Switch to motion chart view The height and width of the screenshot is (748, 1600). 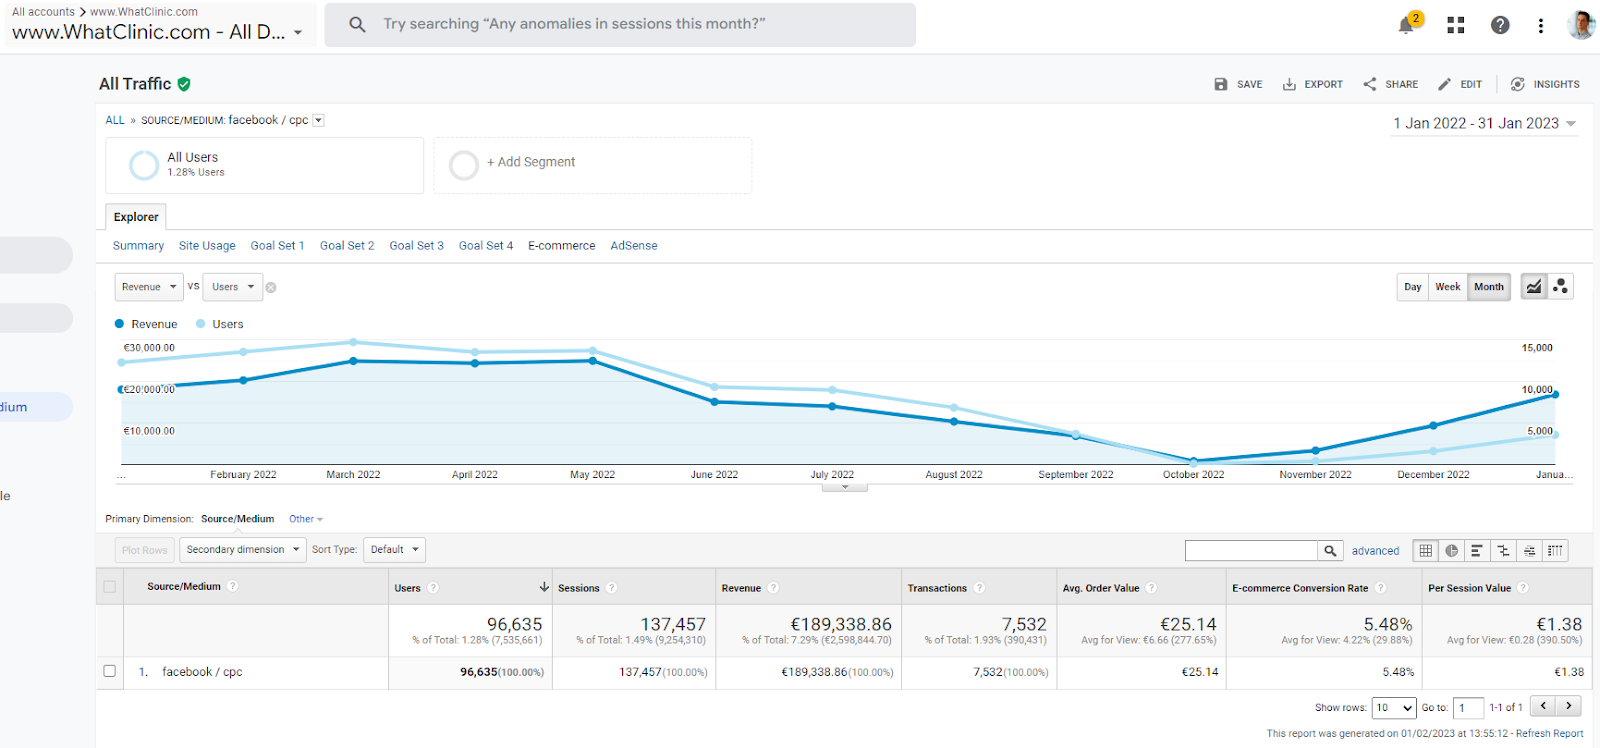(x=1560, y=287)
